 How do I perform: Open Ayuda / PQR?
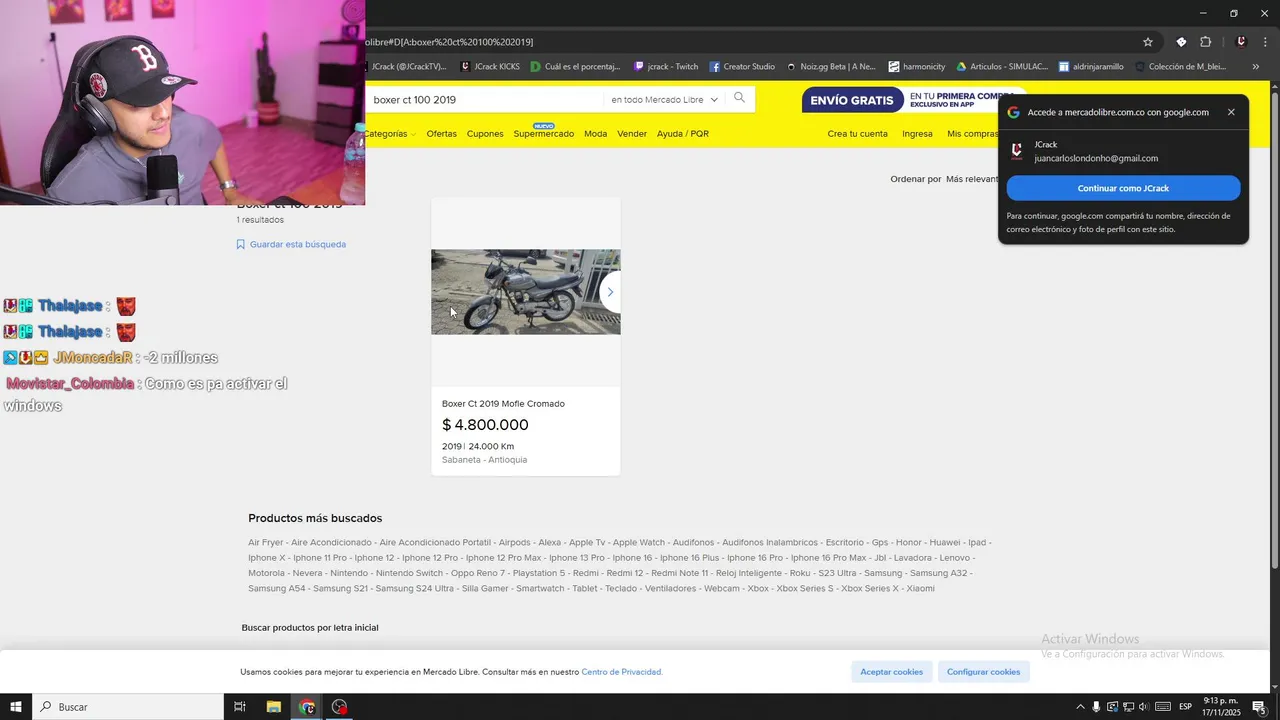point(683,134)
